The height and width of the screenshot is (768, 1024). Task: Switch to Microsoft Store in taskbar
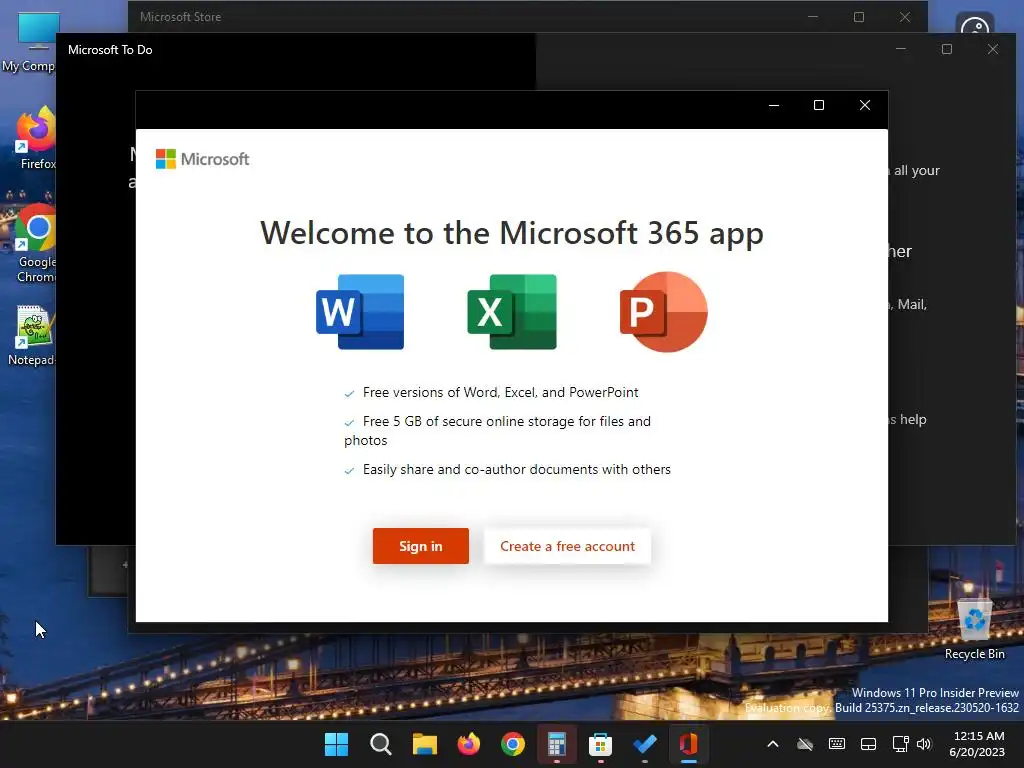(600, 744)
